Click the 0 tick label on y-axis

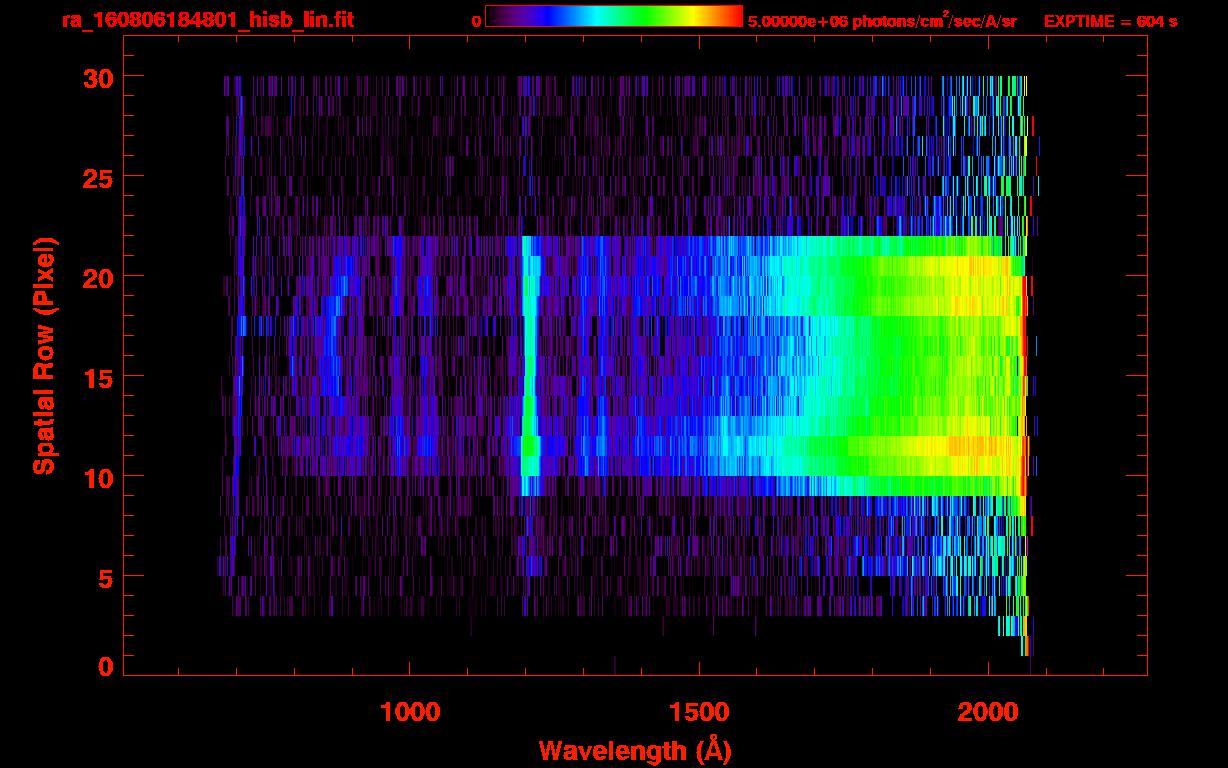point(105,666)
